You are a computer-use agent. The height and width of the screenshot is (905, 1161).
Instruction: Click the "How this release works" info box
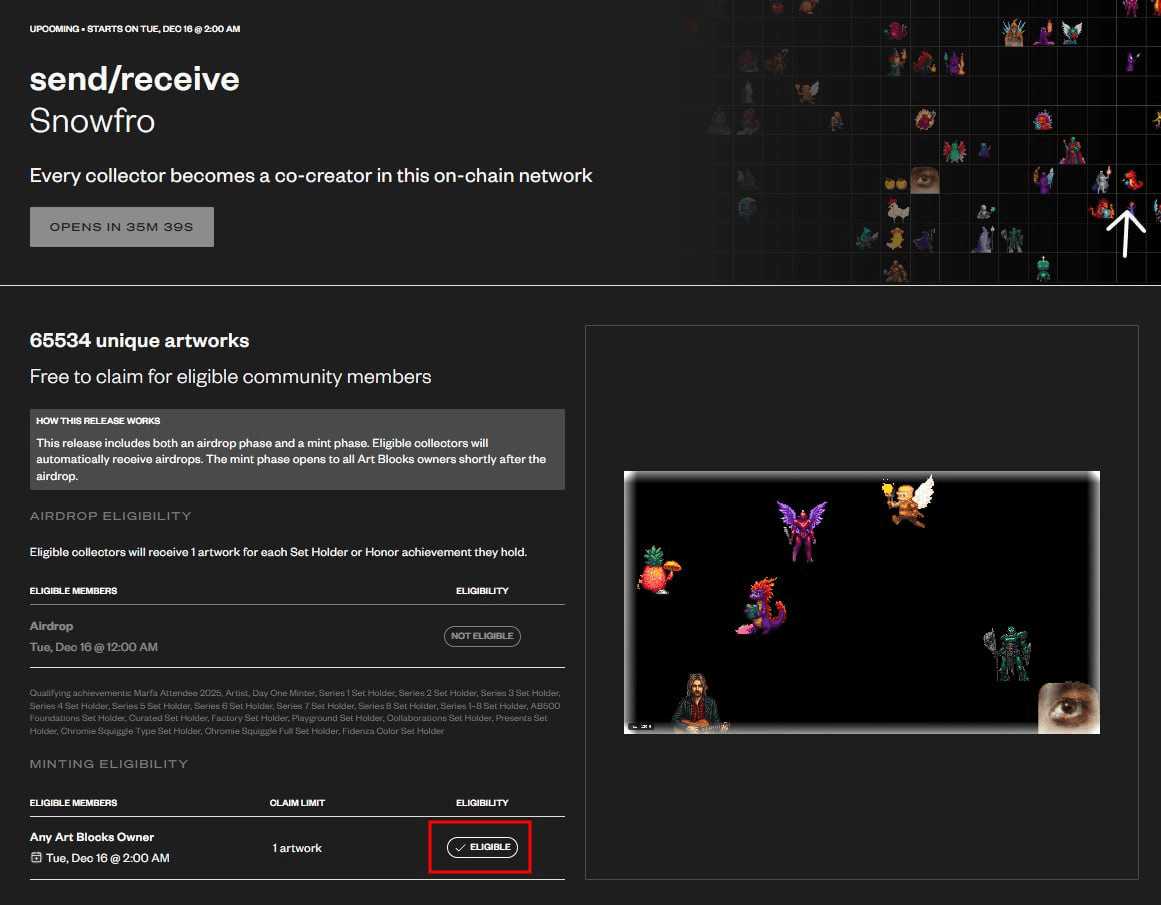[297, 449]
